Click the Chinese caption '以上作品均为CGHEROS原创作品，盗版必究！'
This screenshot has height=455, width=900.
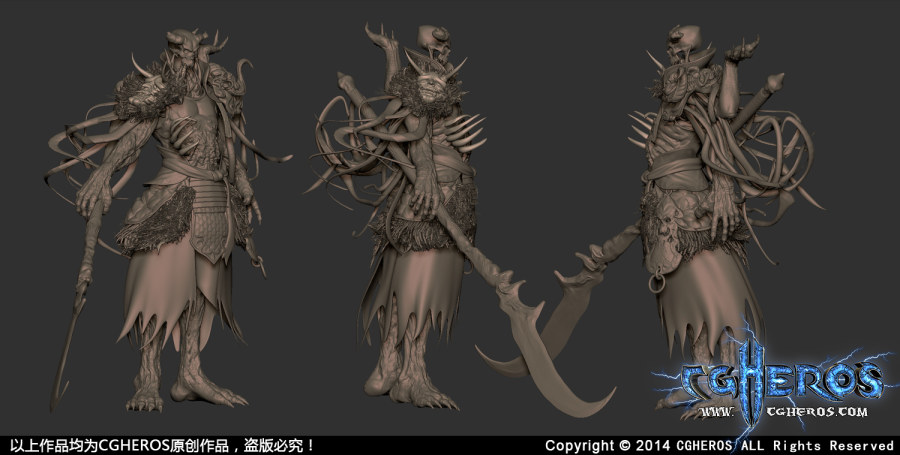(162, 445)
